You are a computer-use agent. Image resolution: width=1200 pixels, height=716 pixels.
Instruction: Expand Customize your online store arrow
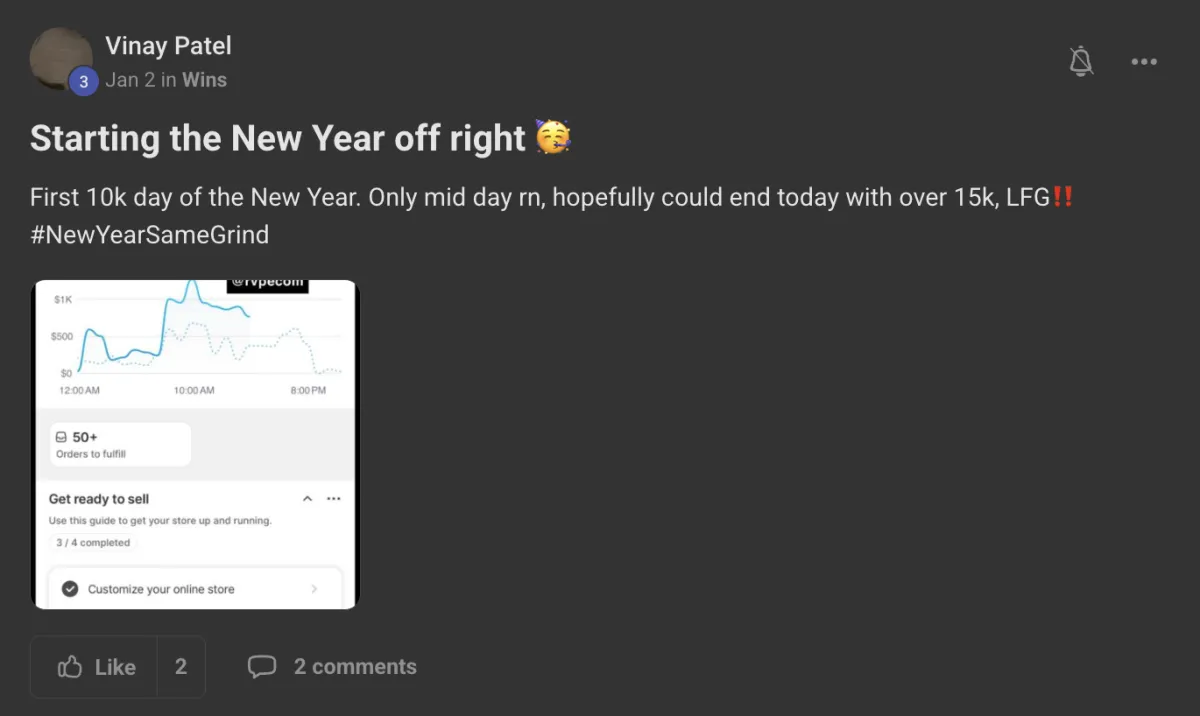[x=314, y=589]
